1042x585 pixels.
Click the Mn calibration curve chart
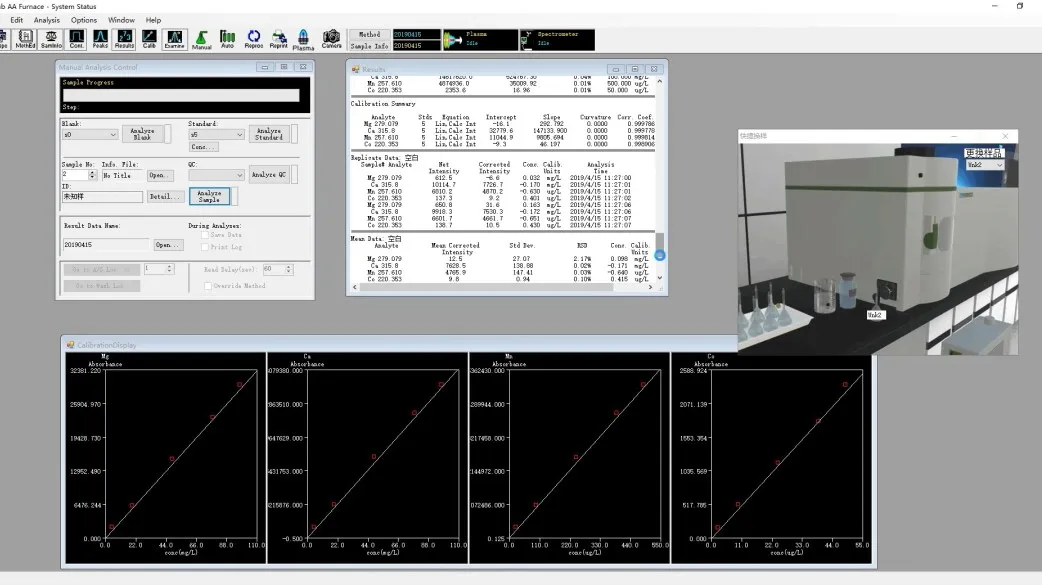pyautogui.click(x=570, y=458)
